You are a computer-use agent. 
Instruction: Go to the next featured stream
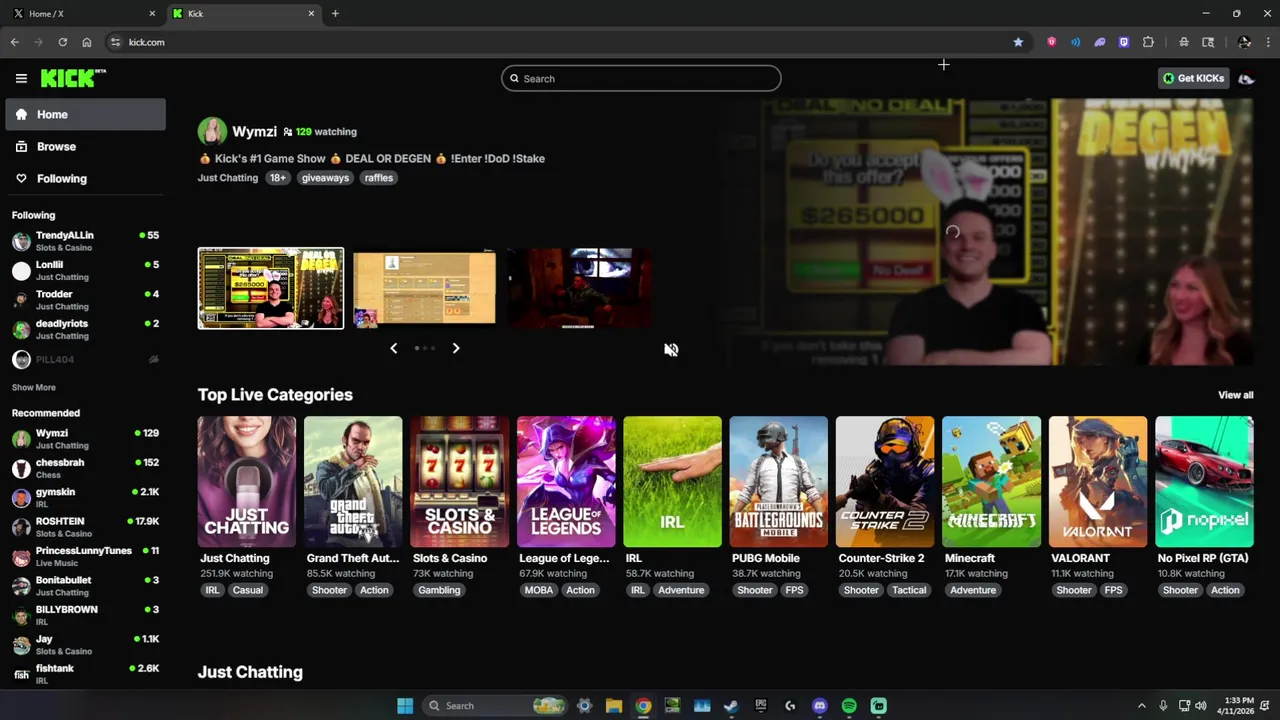pyautogui.click(x=456, y=348)
